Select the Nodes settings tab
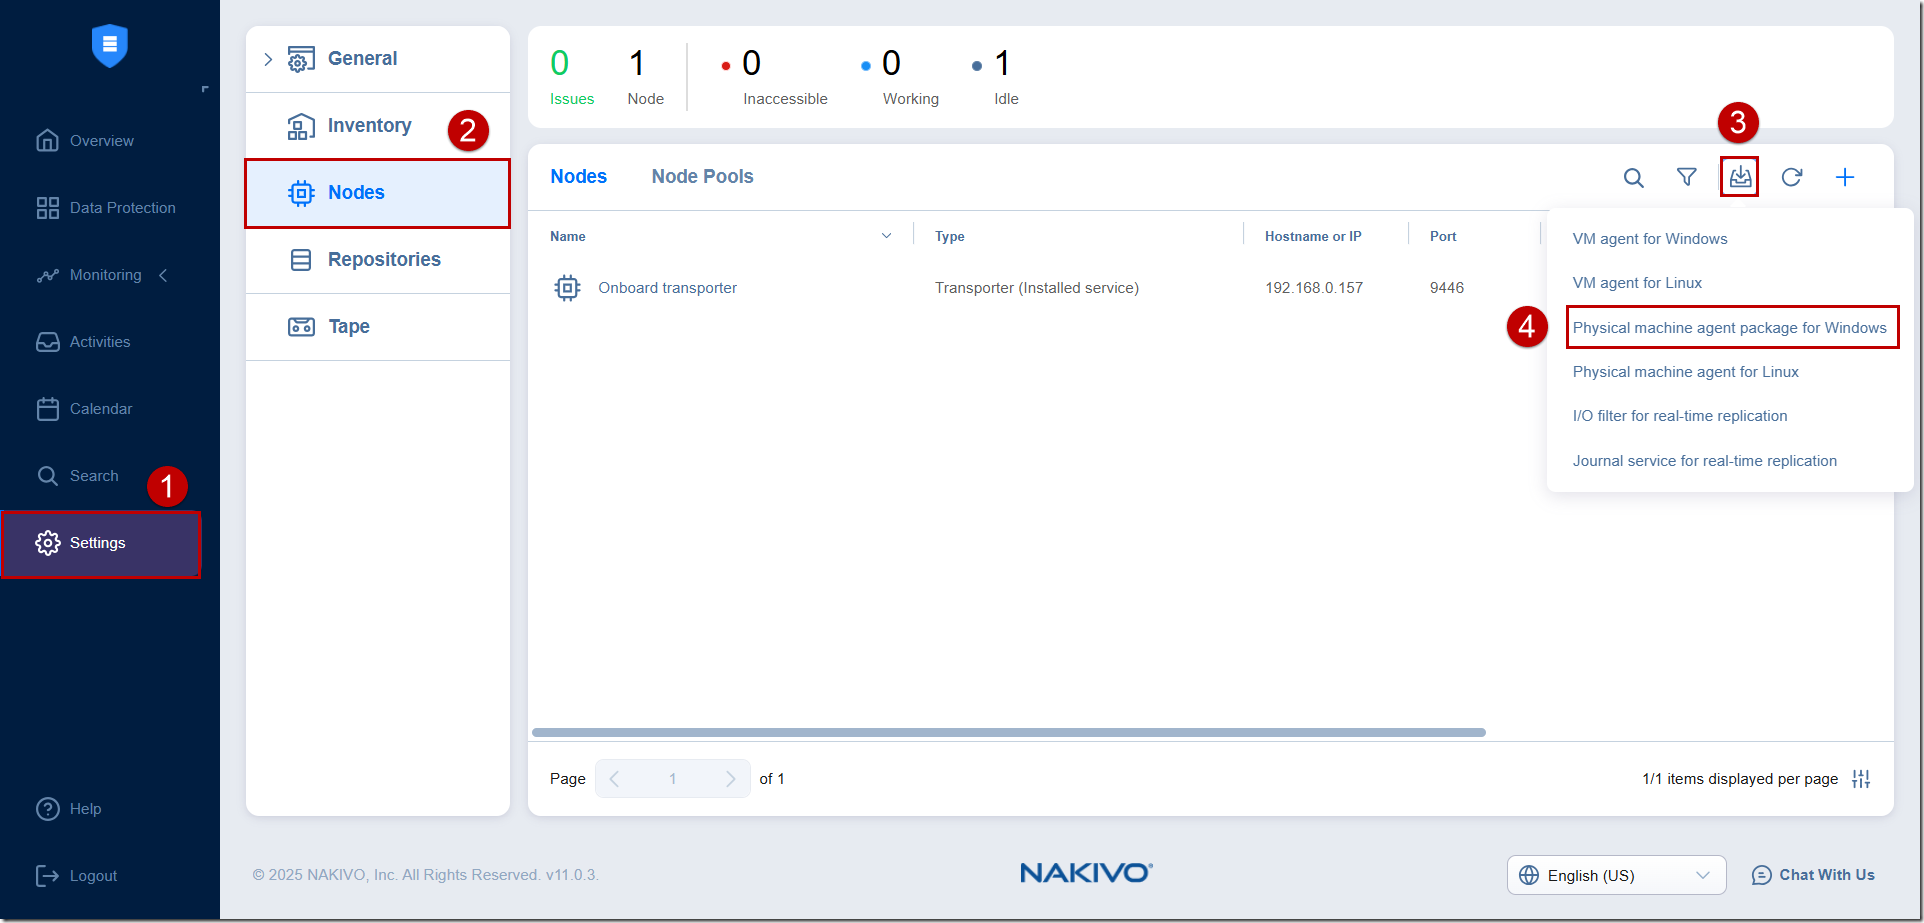 378,193
